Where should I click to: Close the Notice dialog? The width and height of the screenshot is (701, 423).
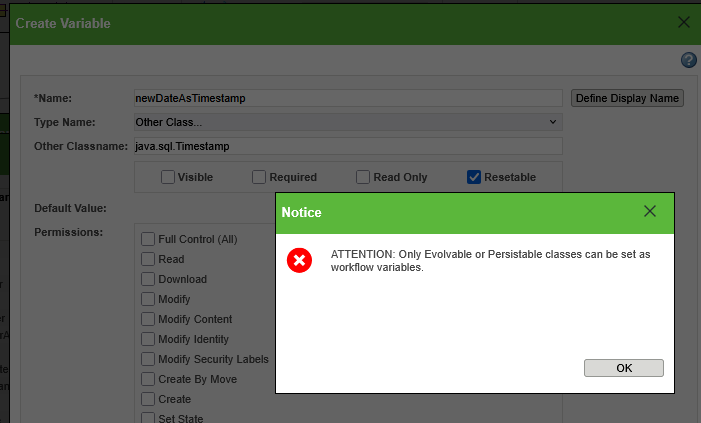(x=650, y=211)
